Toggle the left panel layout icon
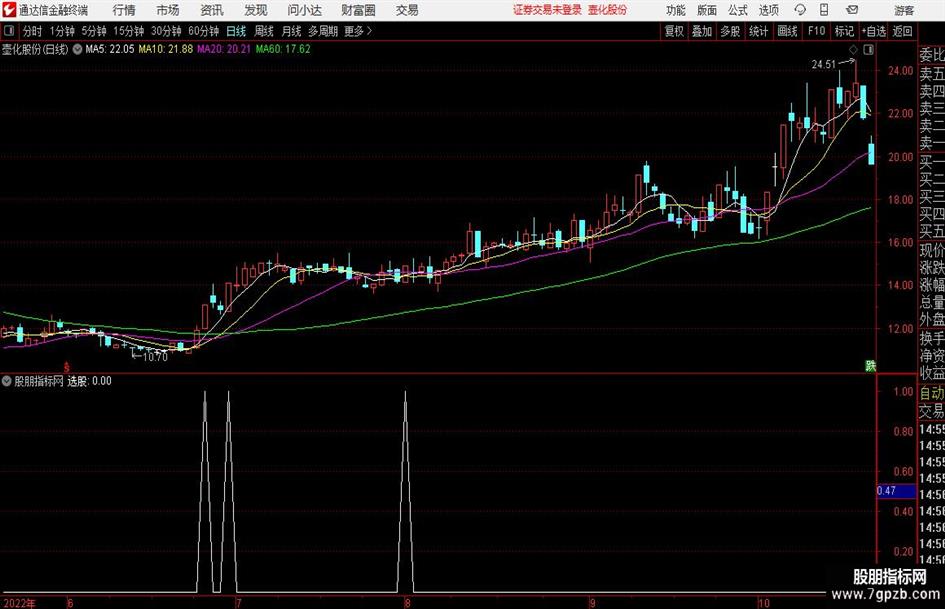945x609 pixels. pyautogui.click(x=9, y=31)
